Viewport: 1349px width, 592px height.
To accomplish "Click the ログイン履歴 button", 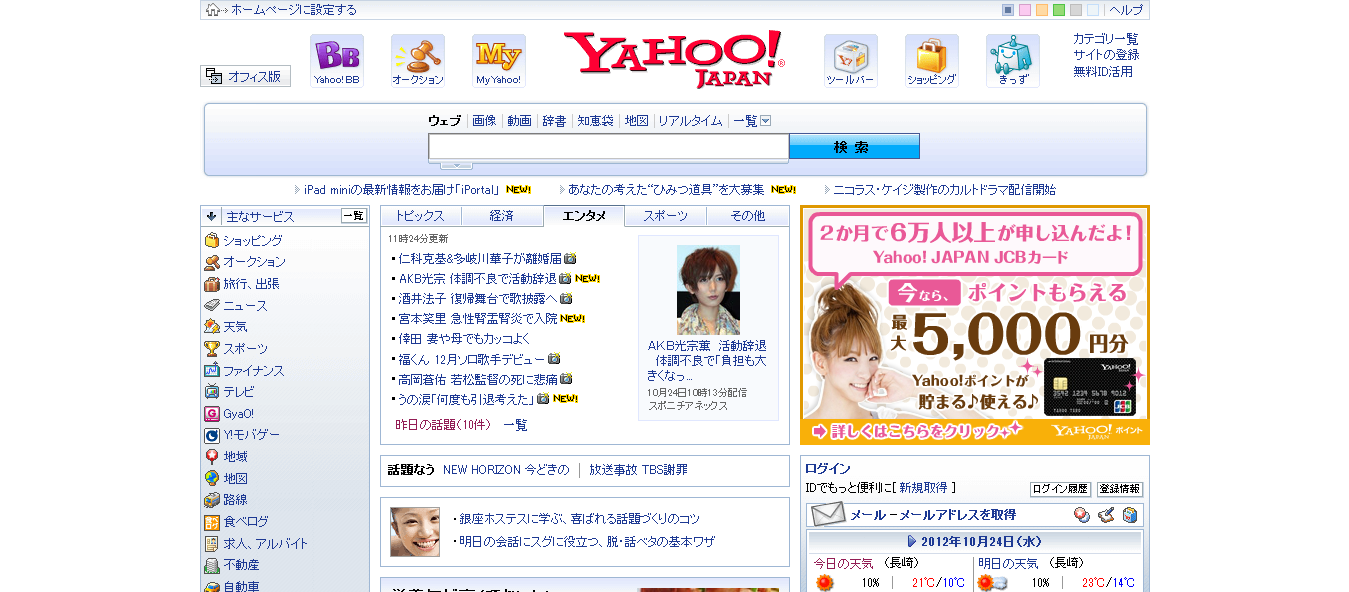I will pyautogui.click(x=1060, y=489).
